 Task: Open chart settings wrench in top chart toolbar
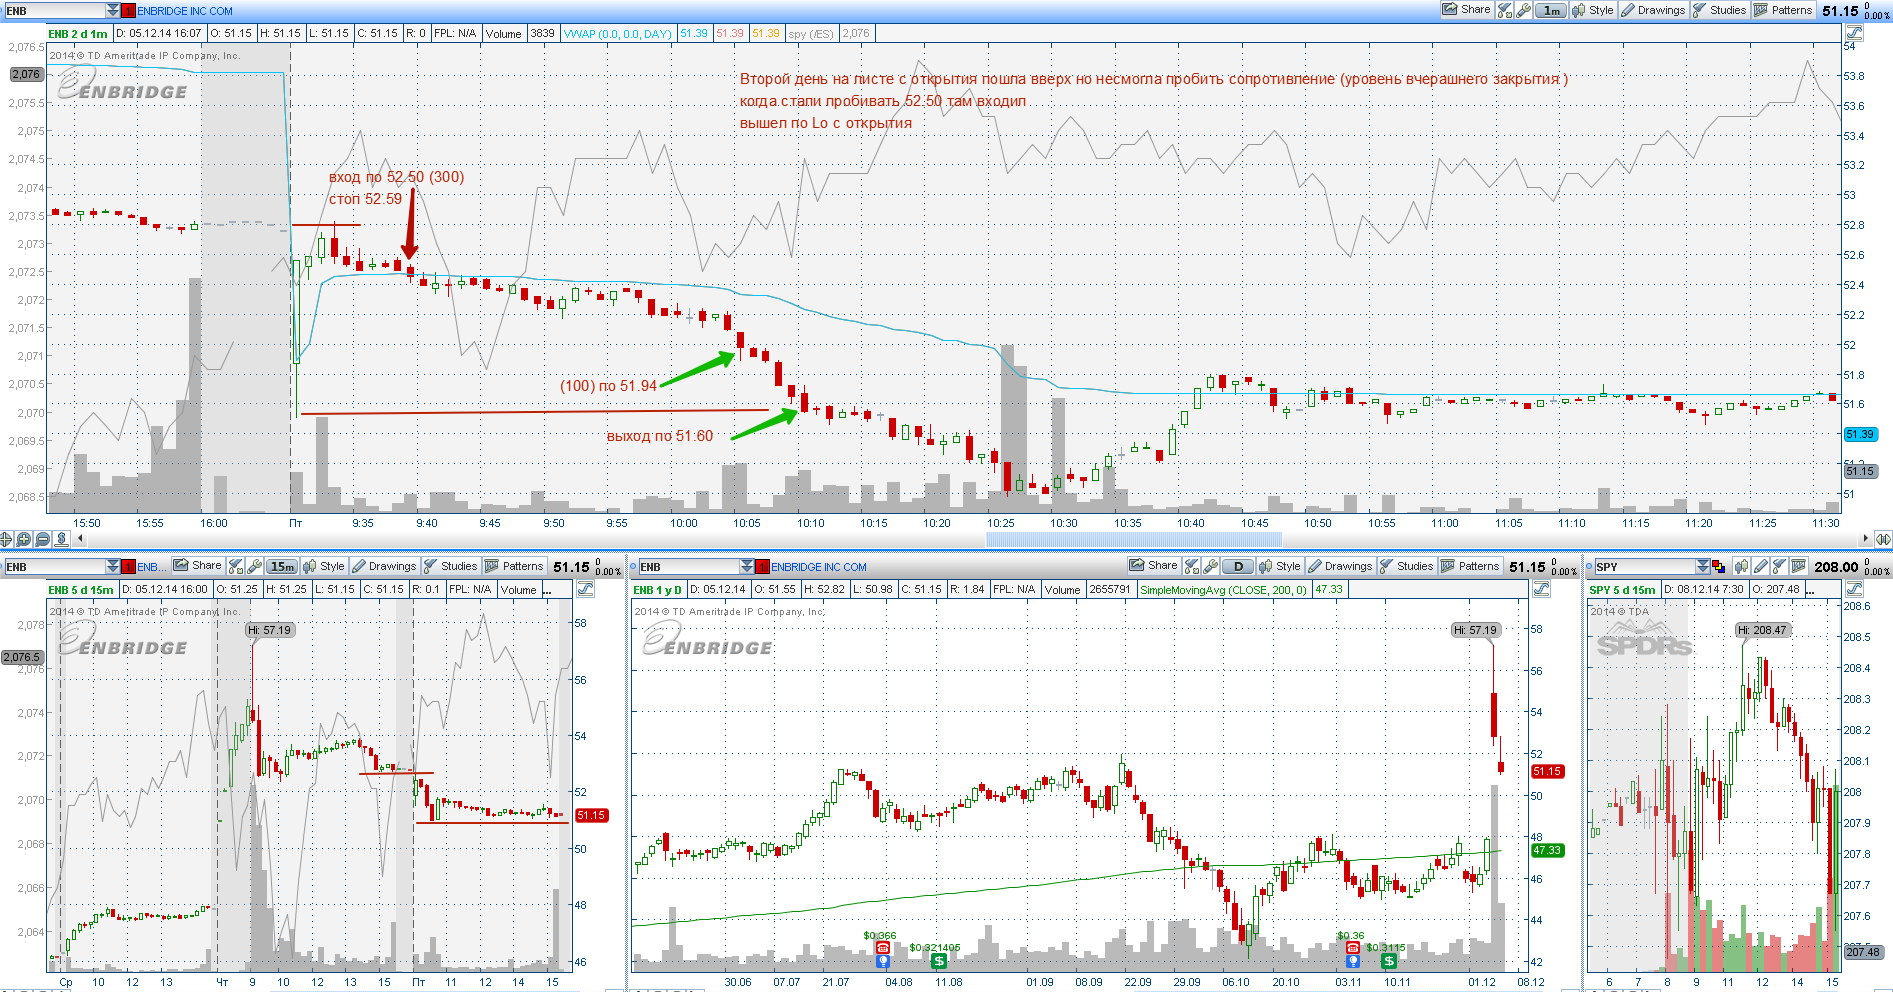click(x=1523, y=10)
